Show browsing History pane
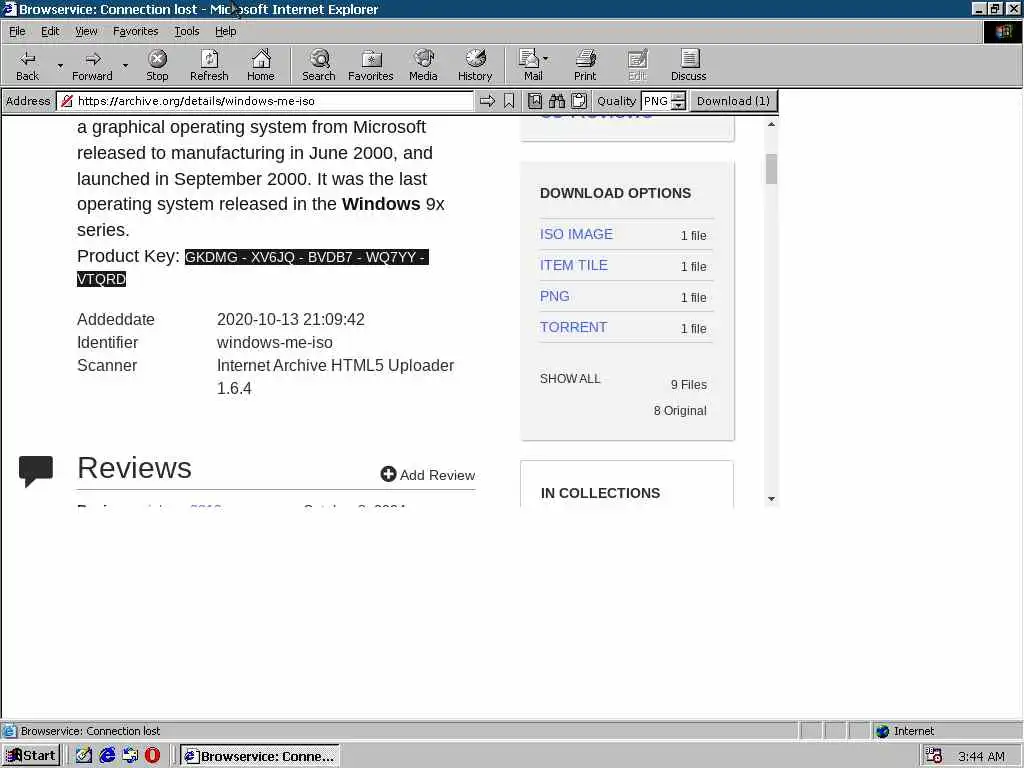The width and height of the screenshot is (1024, 768). pyautogui.click(x=475, y=65)
